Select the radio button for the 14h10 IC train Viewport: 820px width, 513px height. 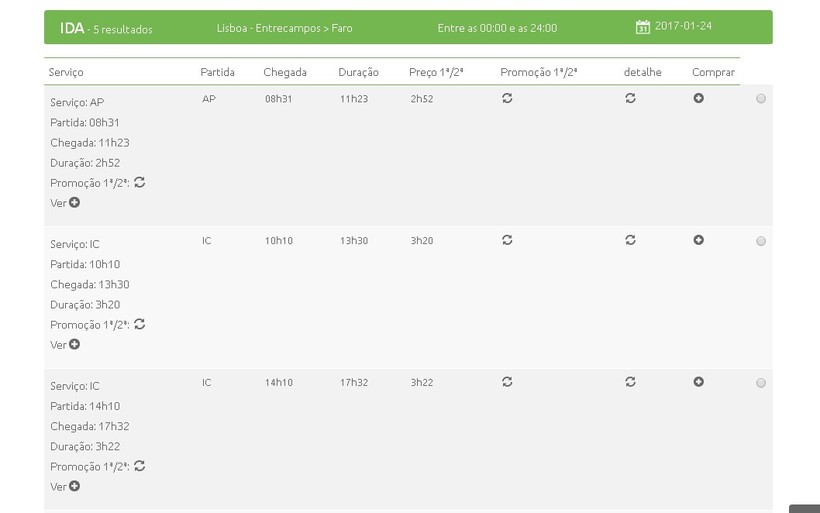click(761, 383)
